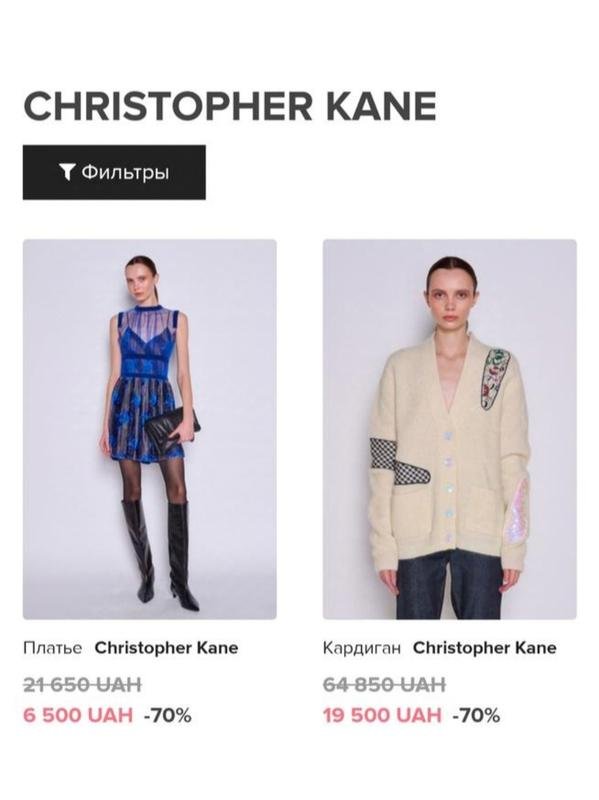Open Christopher Kane brand link under cardigan
599x800 pixels.
(485, 648)
